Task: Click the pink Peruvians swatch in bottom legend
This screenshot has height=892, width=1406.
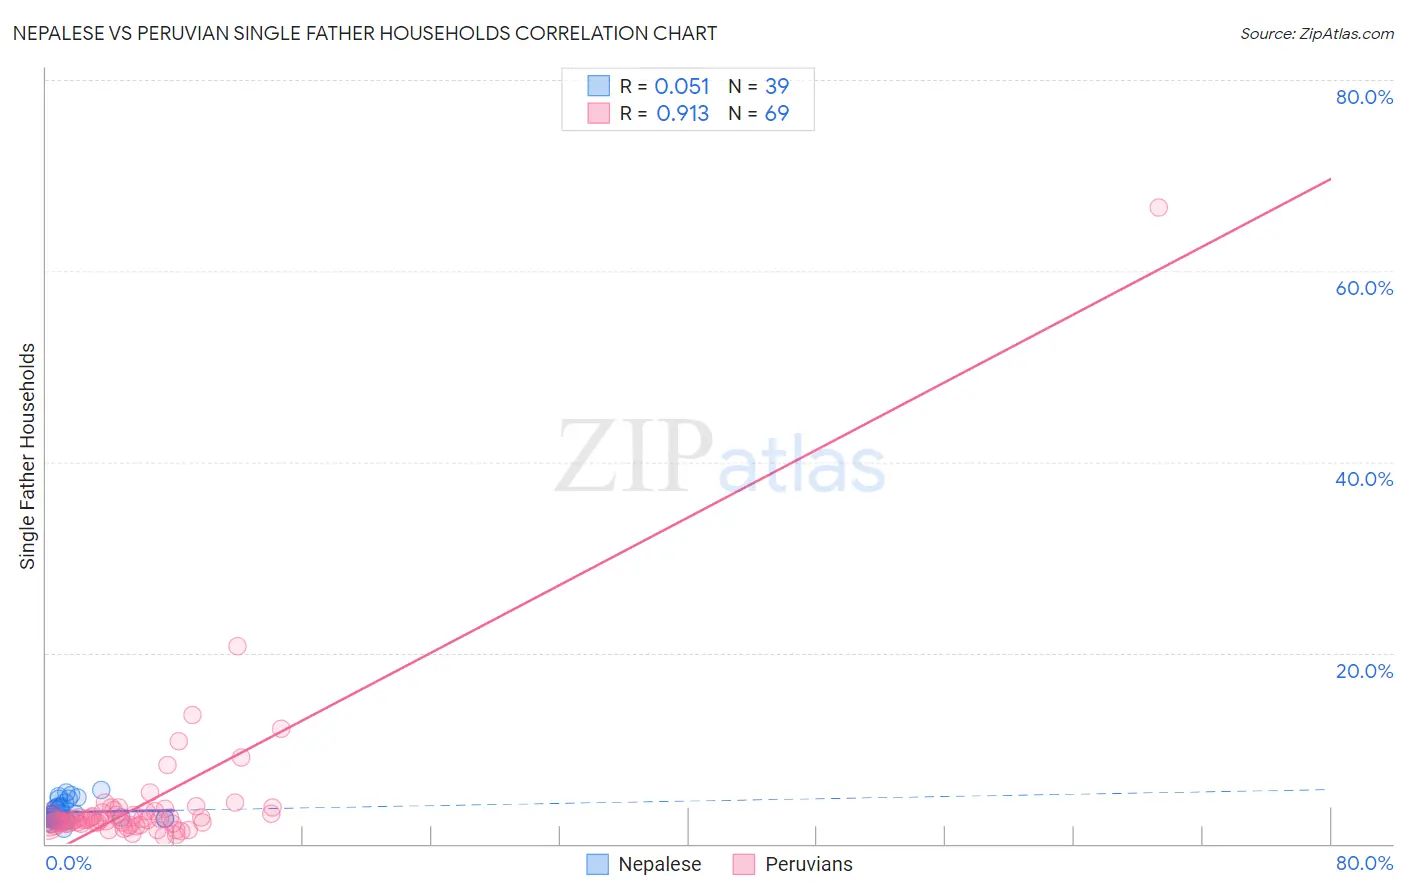Action: click(743, 864)
